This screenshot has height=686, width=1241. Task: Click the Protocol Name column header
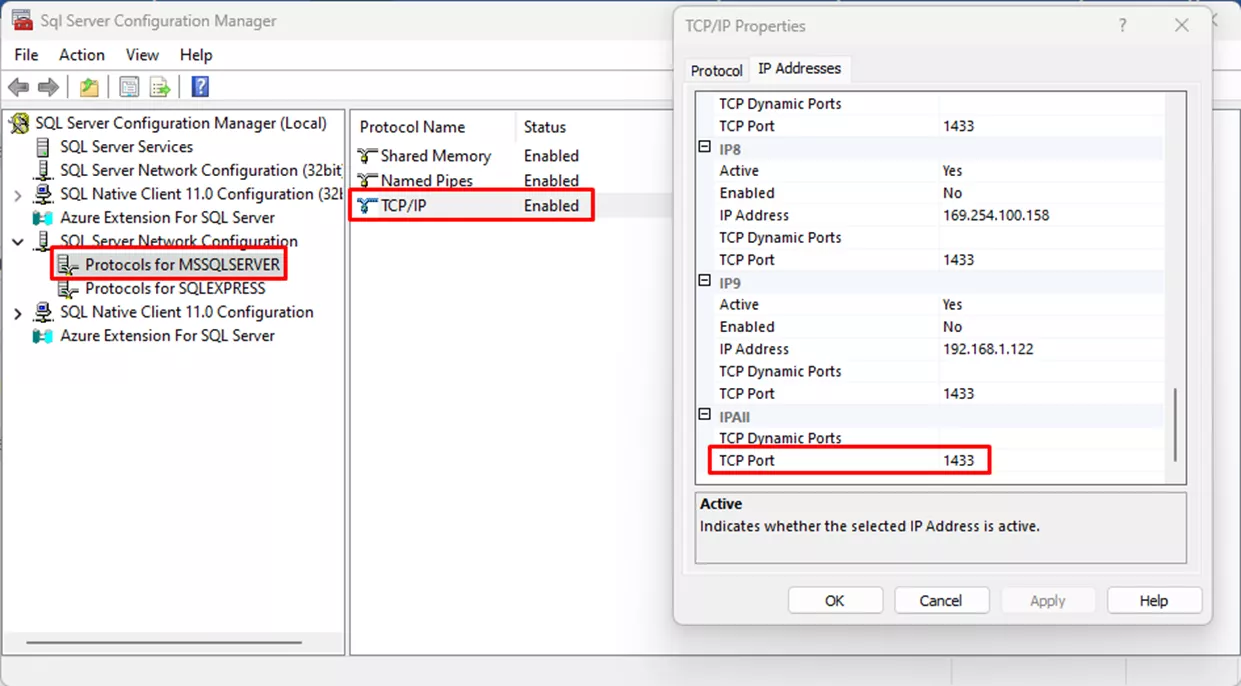(433, 127)
